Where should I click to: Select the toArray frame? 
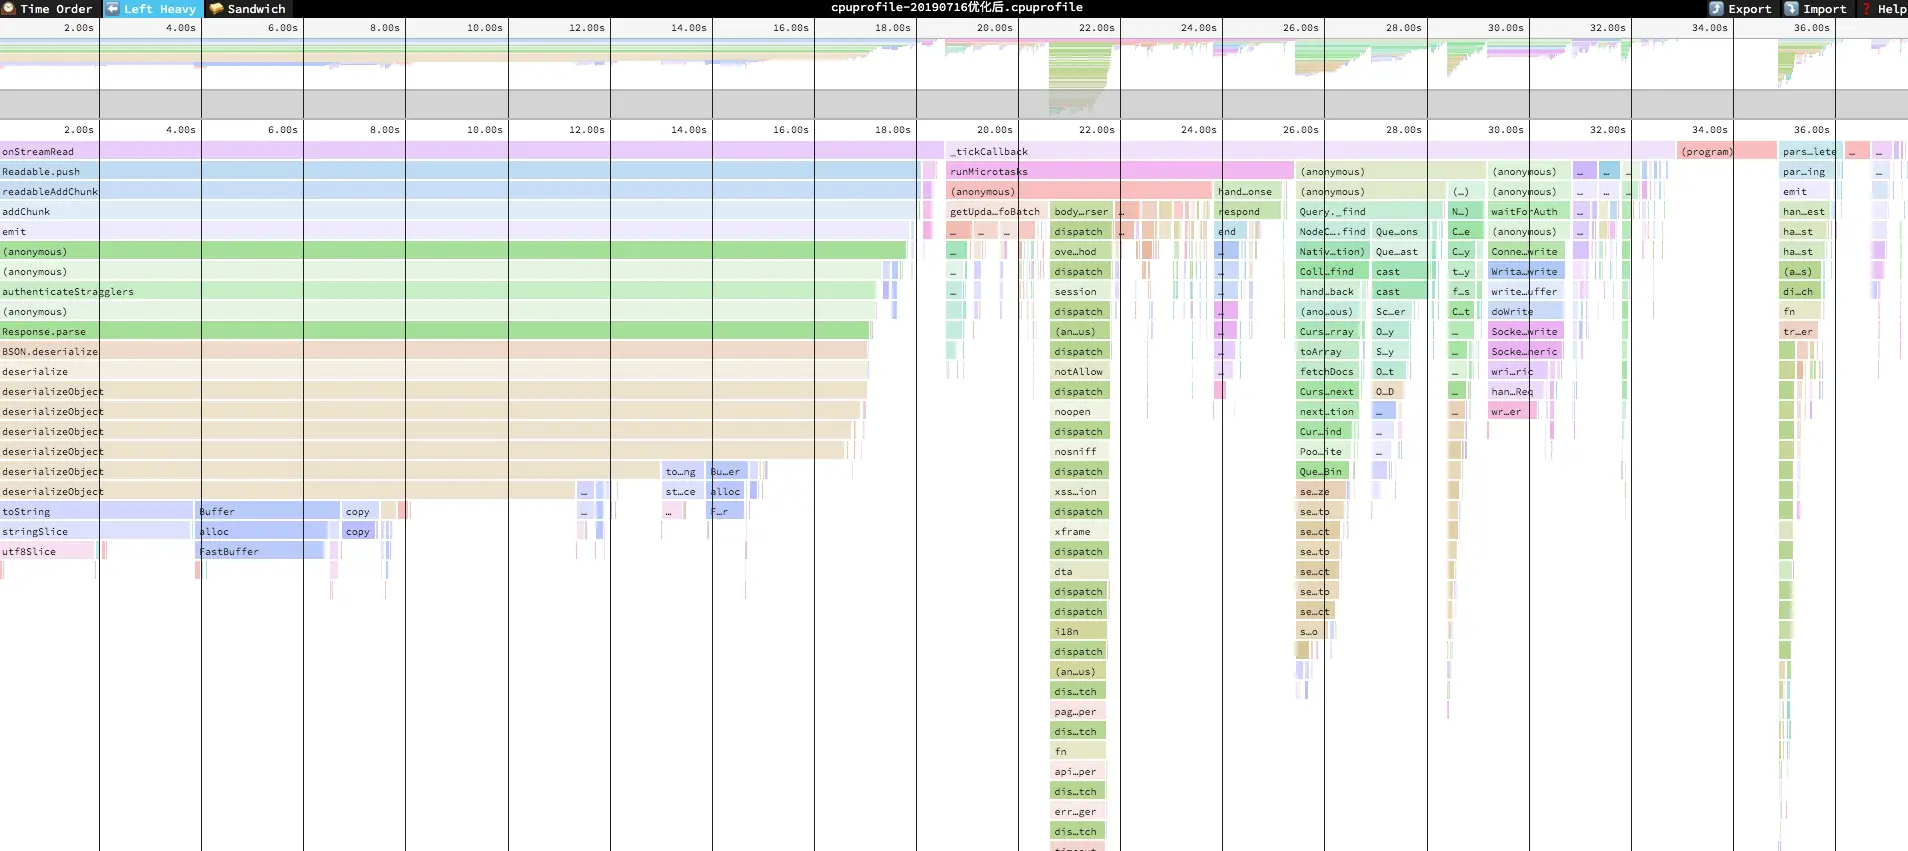1328,351
